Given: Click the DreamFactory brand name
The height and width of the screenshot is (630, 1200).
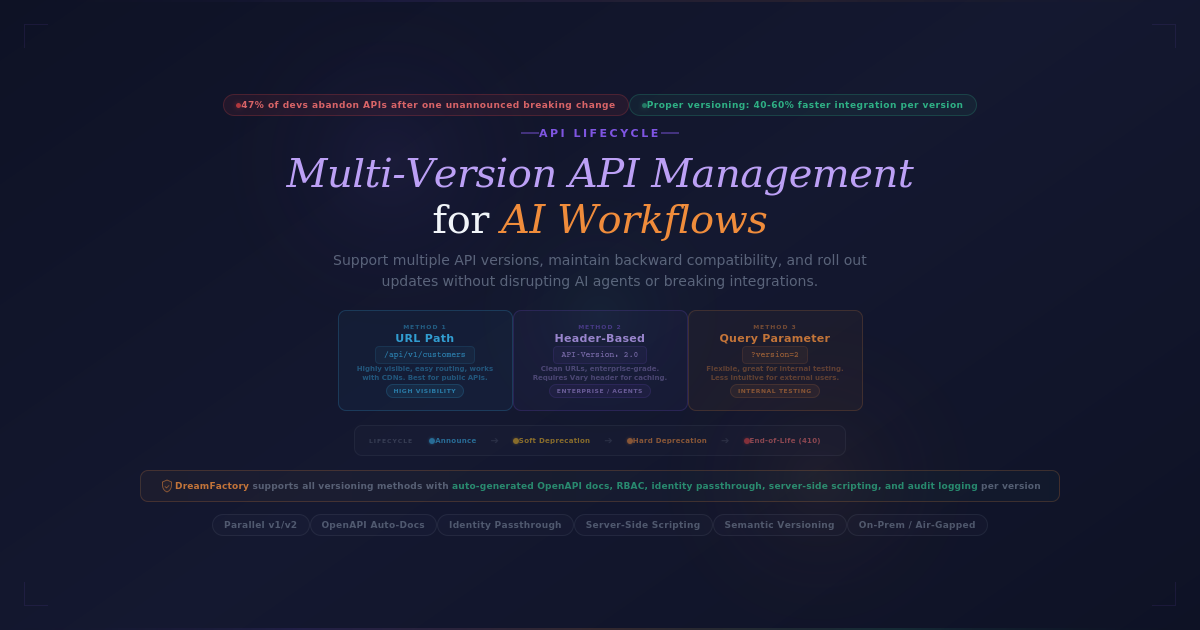Looking at the screenshot, I should coord(212,486).
